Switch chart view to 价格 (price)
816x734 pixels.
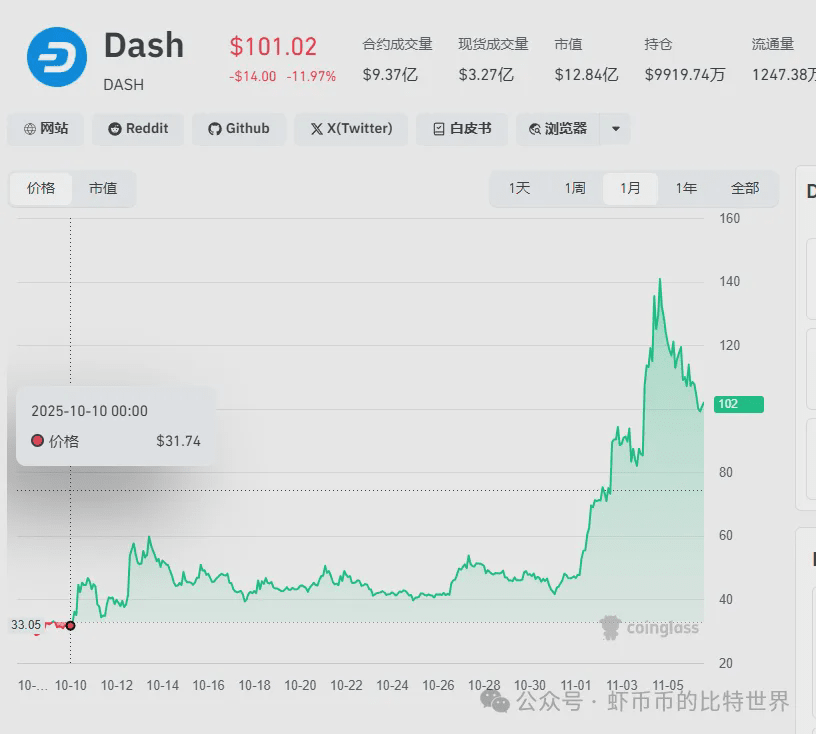point(40,188)
